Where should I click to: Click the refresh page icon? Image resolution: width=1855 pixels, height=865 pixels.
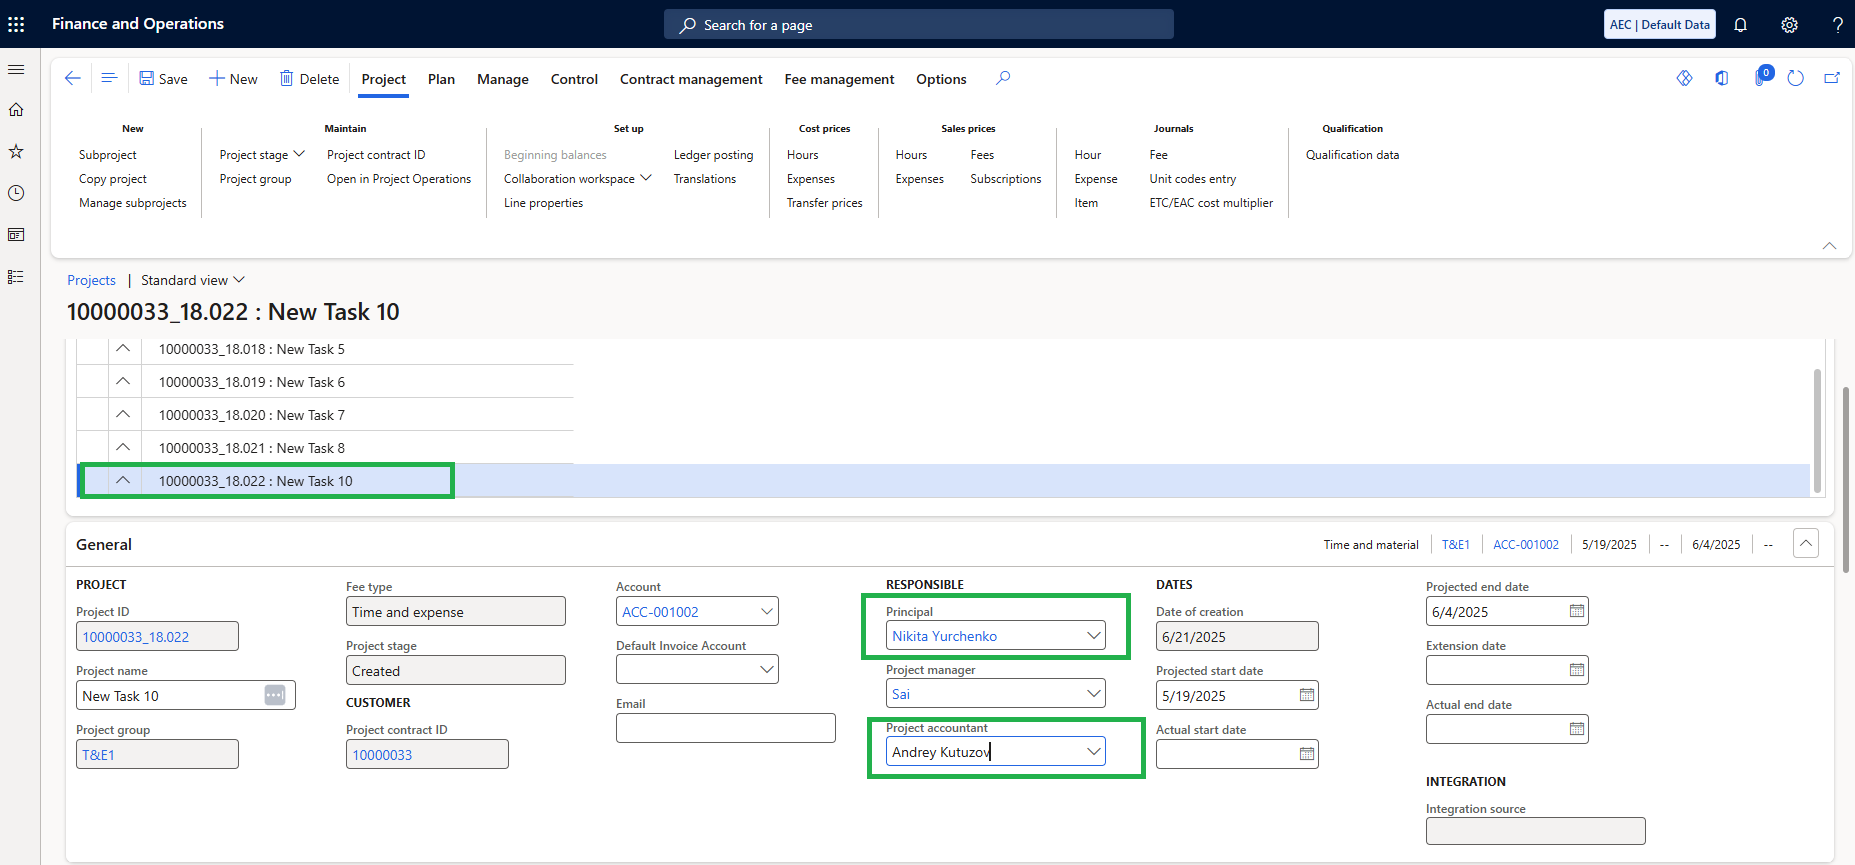click(x=1795, y=78)
